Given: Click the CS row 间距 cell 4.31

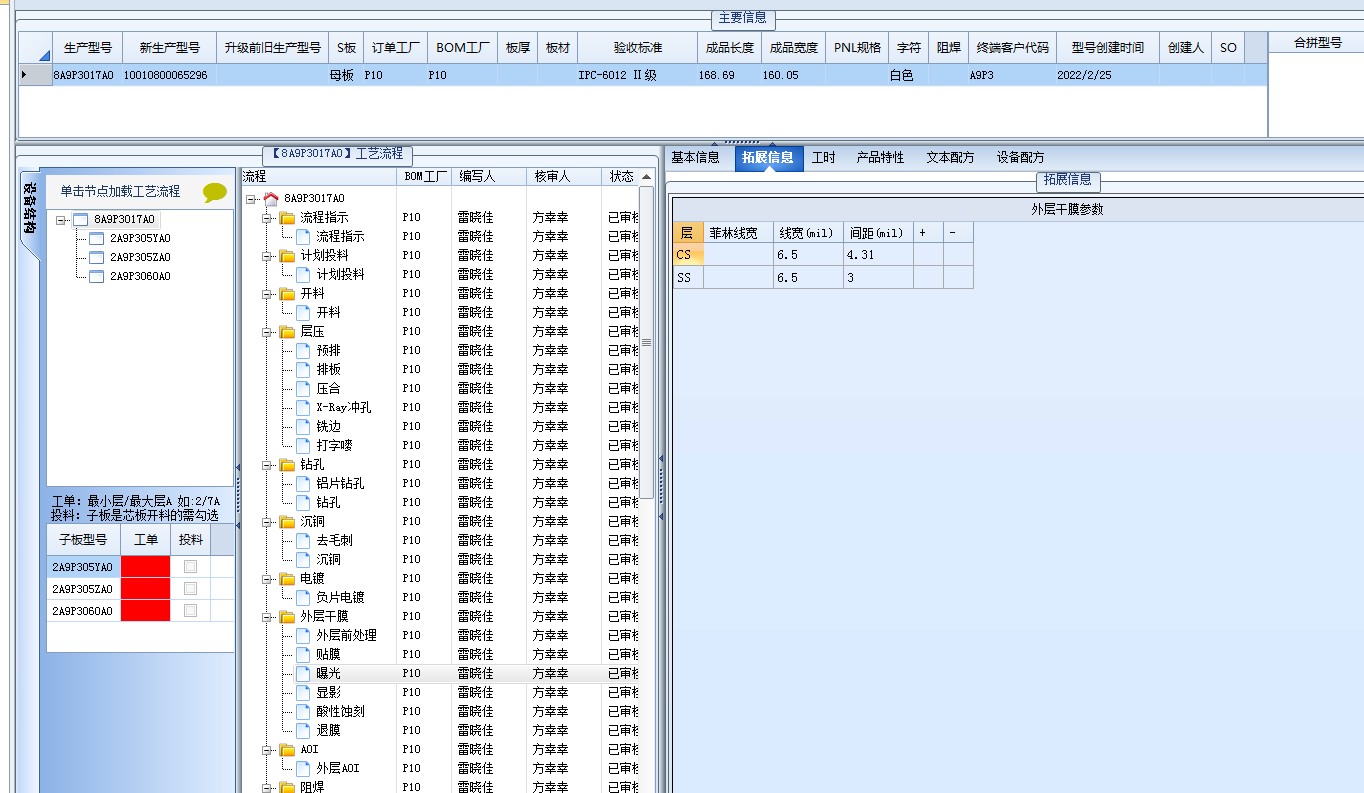Looking at the screenshot, I should tap(878, 255).
